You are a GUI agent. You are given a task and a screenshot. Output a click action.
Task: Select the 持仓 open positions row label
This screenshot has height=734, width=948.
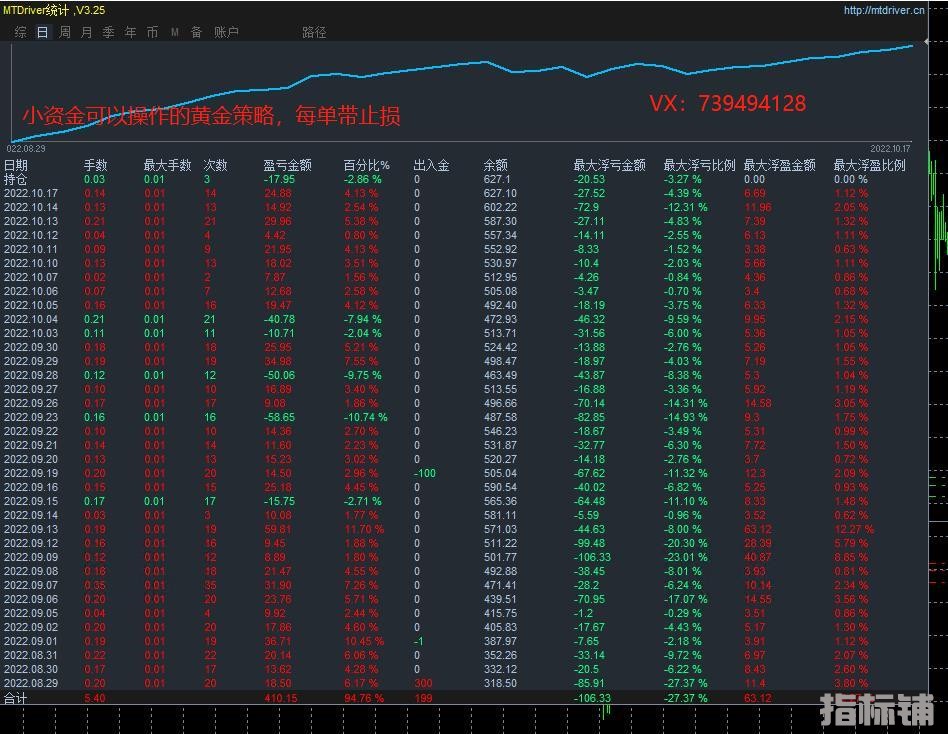coord(16,180)
